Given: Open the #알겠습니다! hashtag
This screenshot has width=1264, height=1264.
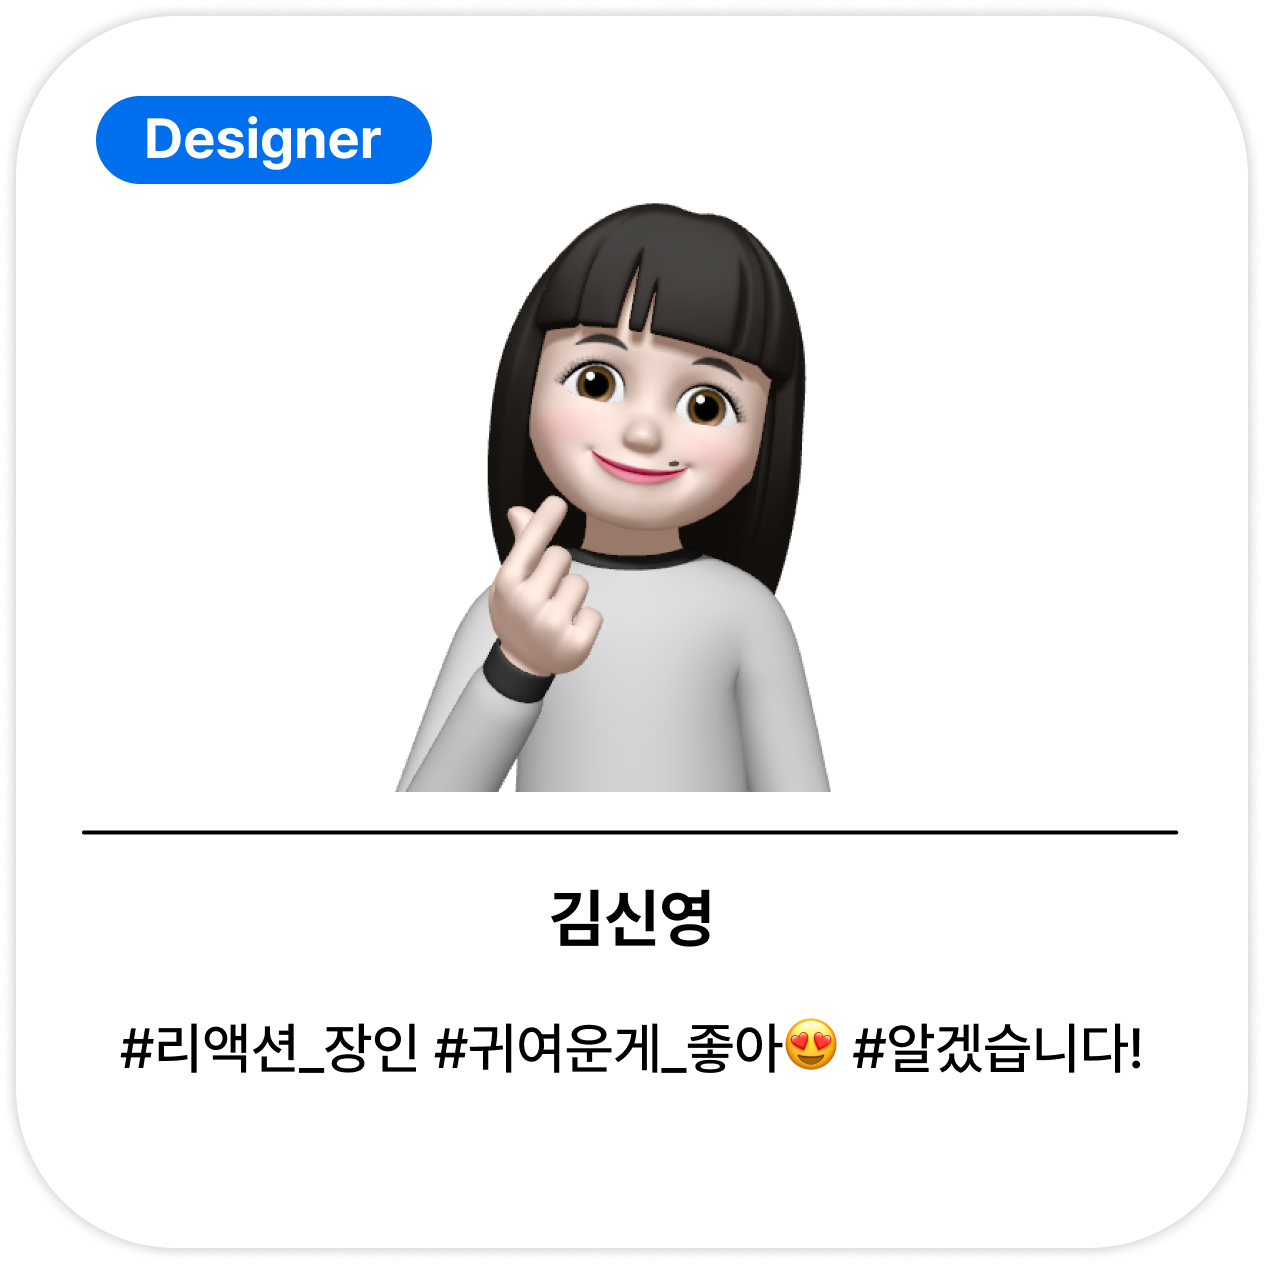Looking at the screenshot, I should (x=997, y=1048).
